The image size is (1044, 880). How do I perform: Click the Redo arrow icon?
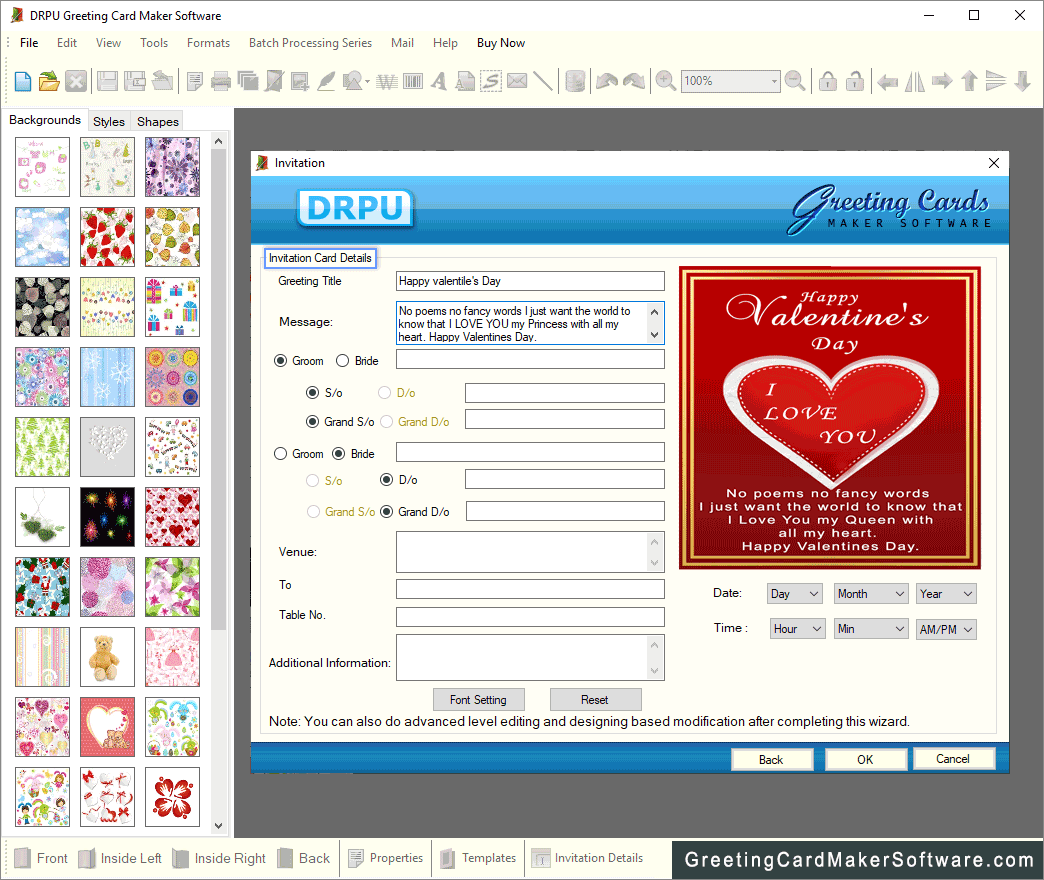click(634, 81)
